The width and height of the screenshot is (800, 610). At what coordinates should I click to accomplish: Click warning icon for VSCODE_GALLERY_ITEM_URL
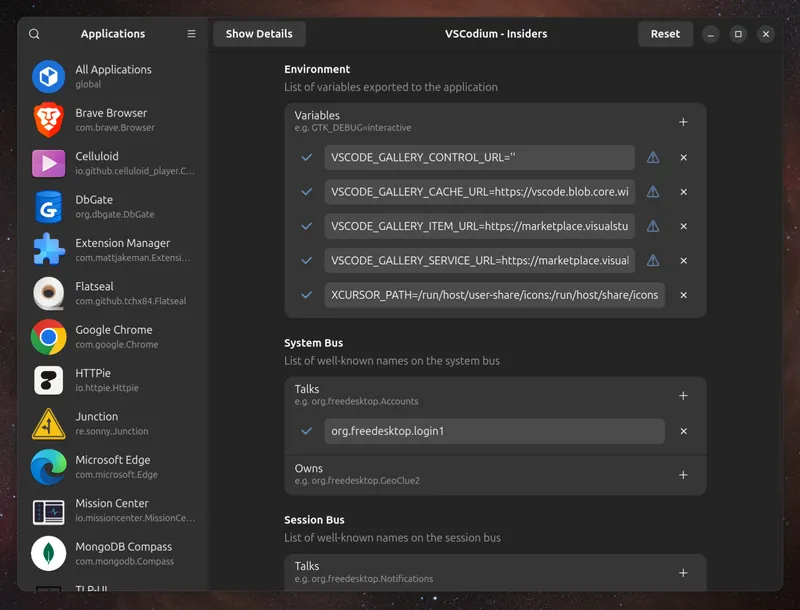click(653, 226)
